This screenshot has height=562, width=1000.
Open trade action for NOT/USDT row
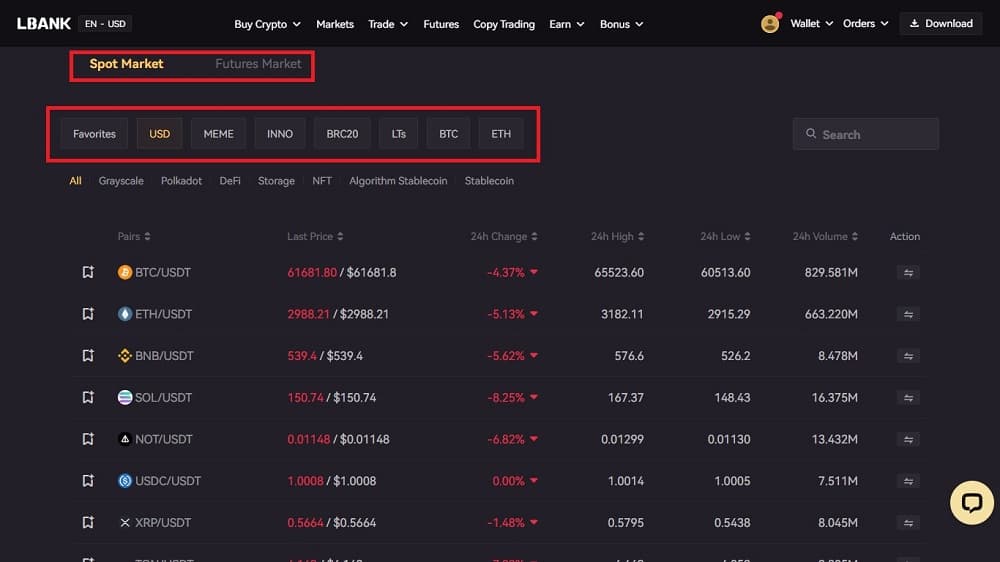point(908,440)
